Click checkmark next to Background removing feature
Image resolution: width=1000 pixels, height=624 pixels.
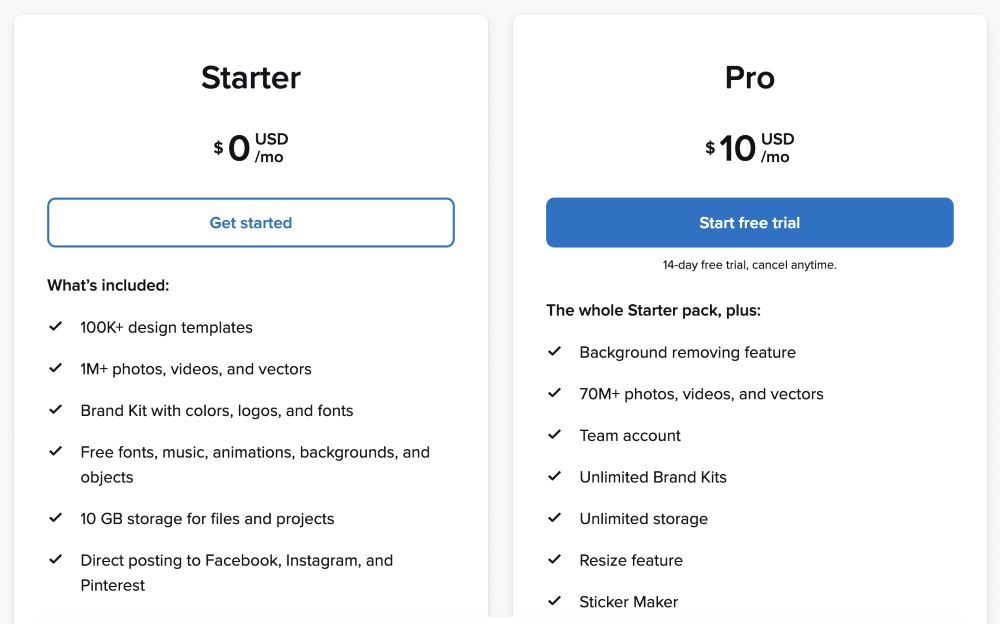point(555,352)
